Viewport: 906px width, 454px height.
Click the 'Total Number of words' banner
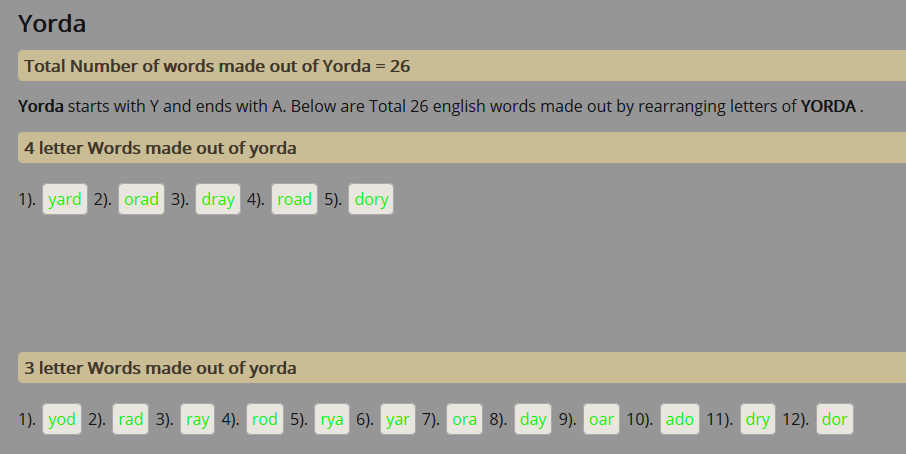pyautogui.click(x=217, y=66)
